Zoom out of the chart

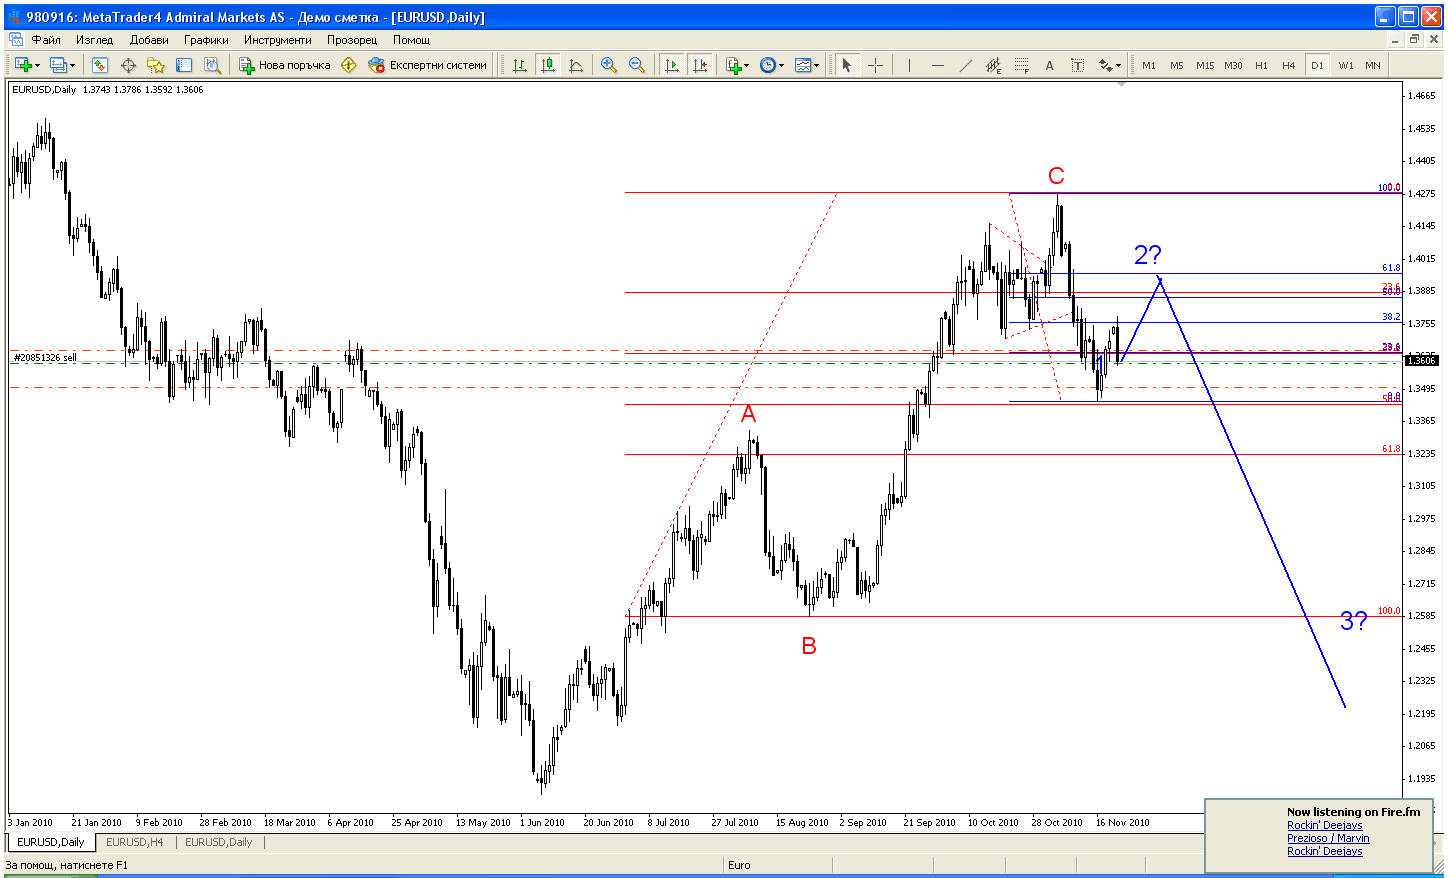(636, 65)
